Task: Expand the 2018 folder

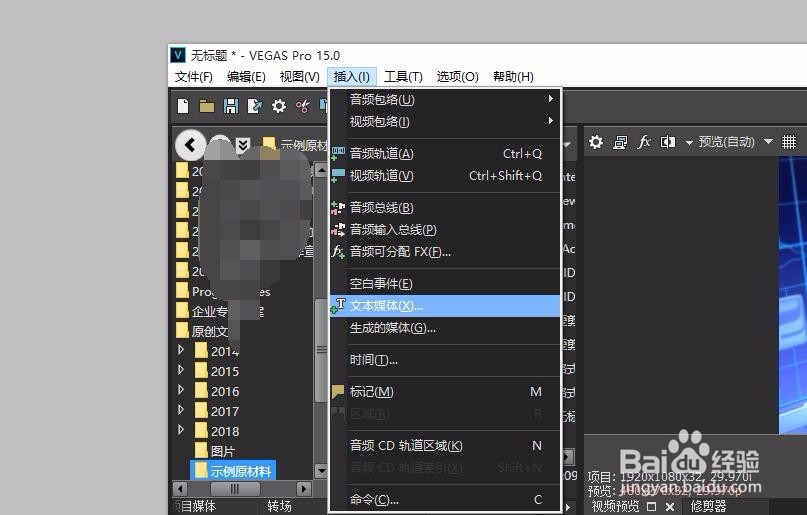Action: click(x=181, y=430)
